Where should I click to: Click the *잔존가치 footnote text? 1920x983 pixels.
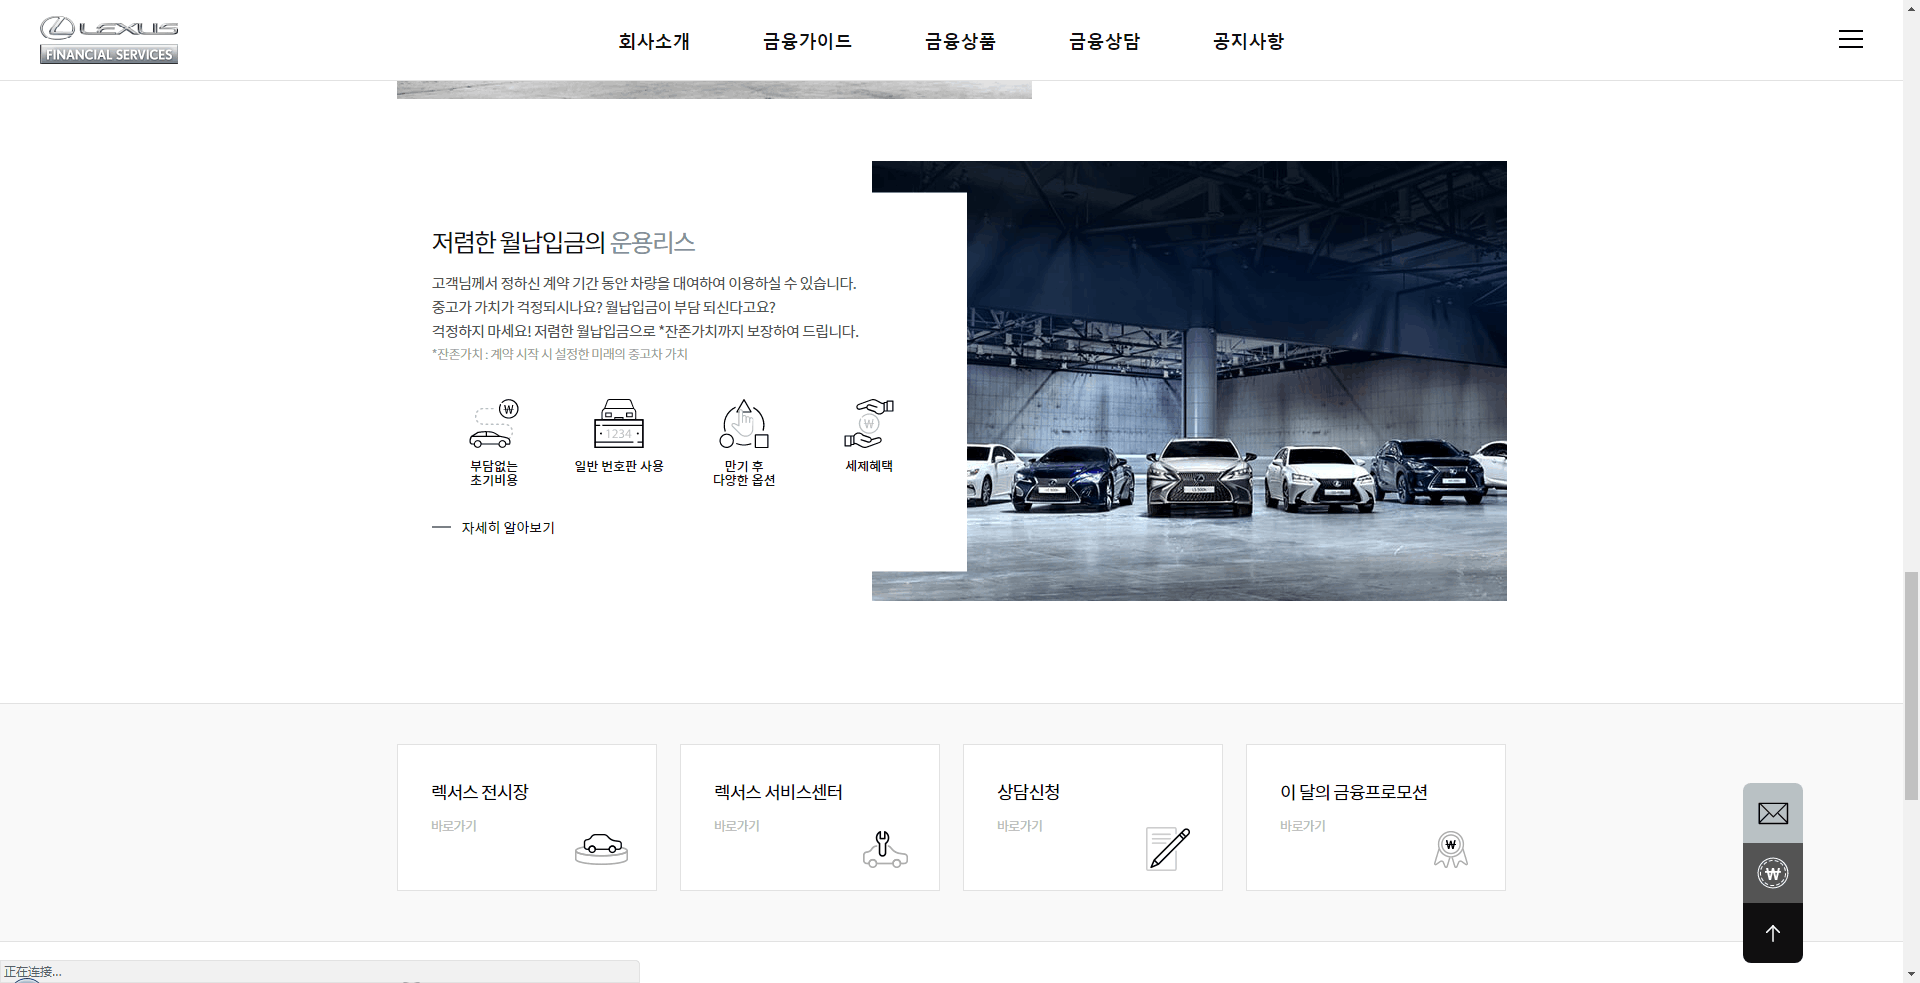click(560, 354)
